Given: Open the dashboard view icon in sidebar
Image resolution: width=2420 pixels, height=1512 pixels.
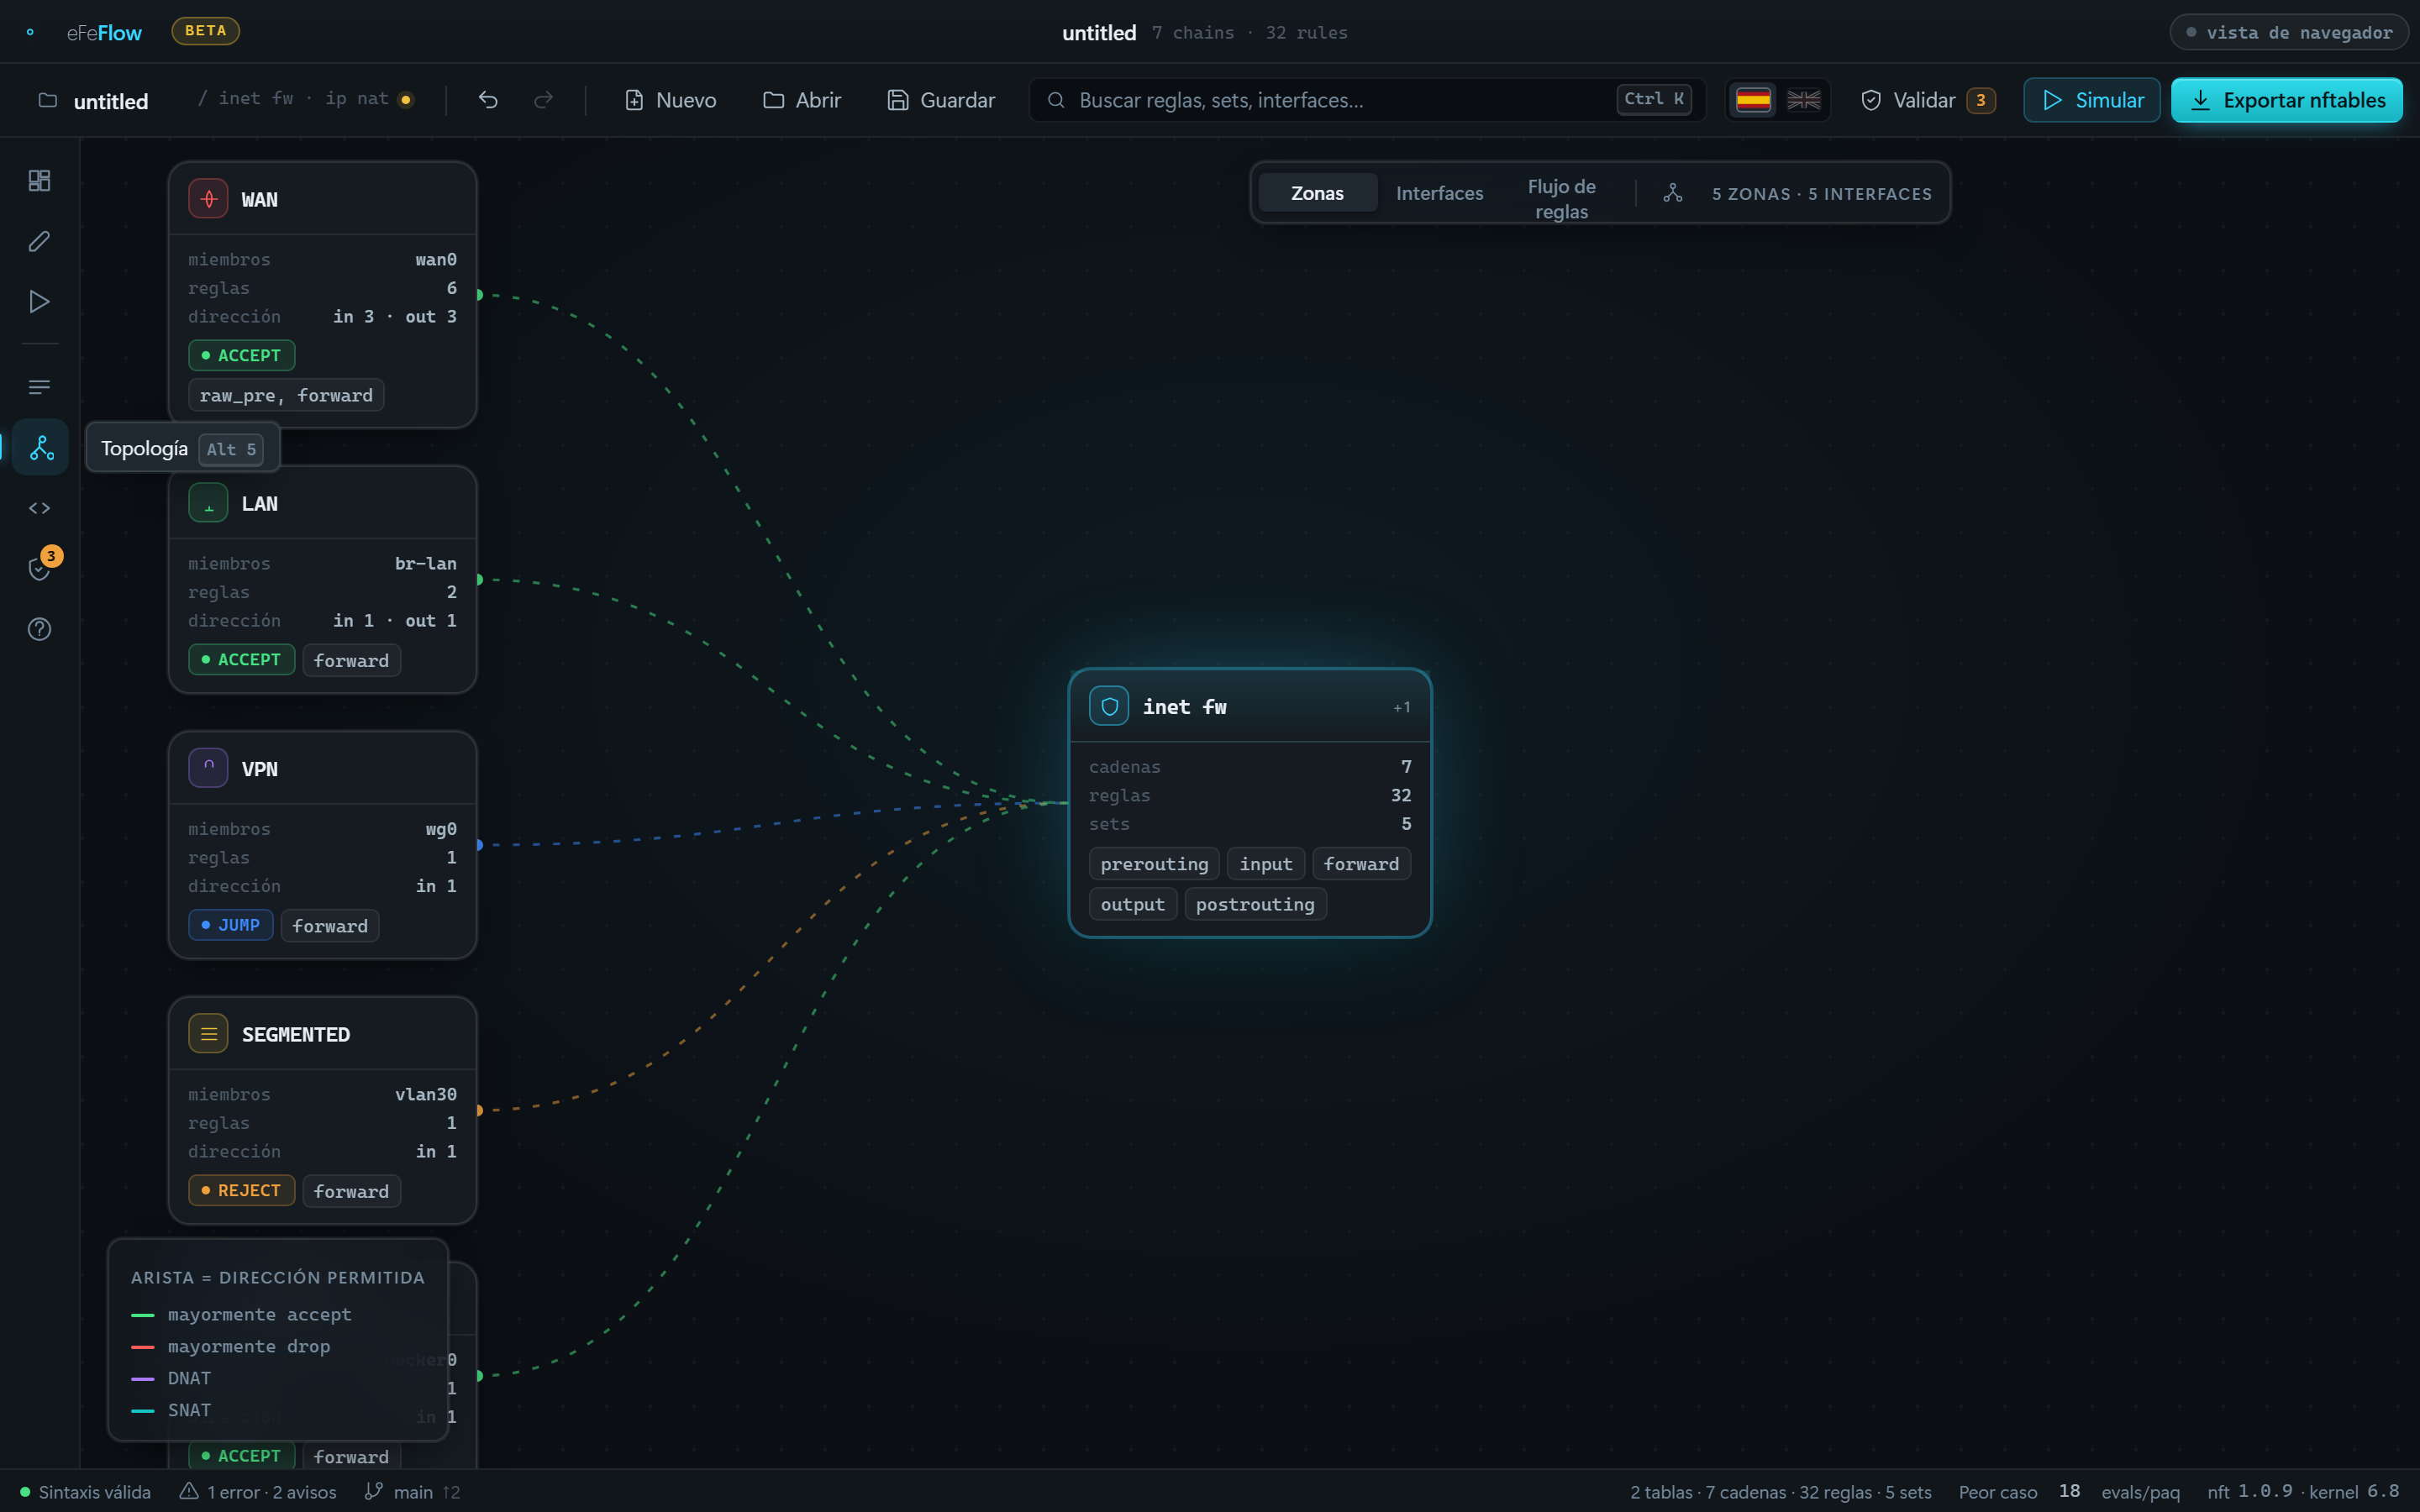Looking at the screenshot, I should click(39, 181).
